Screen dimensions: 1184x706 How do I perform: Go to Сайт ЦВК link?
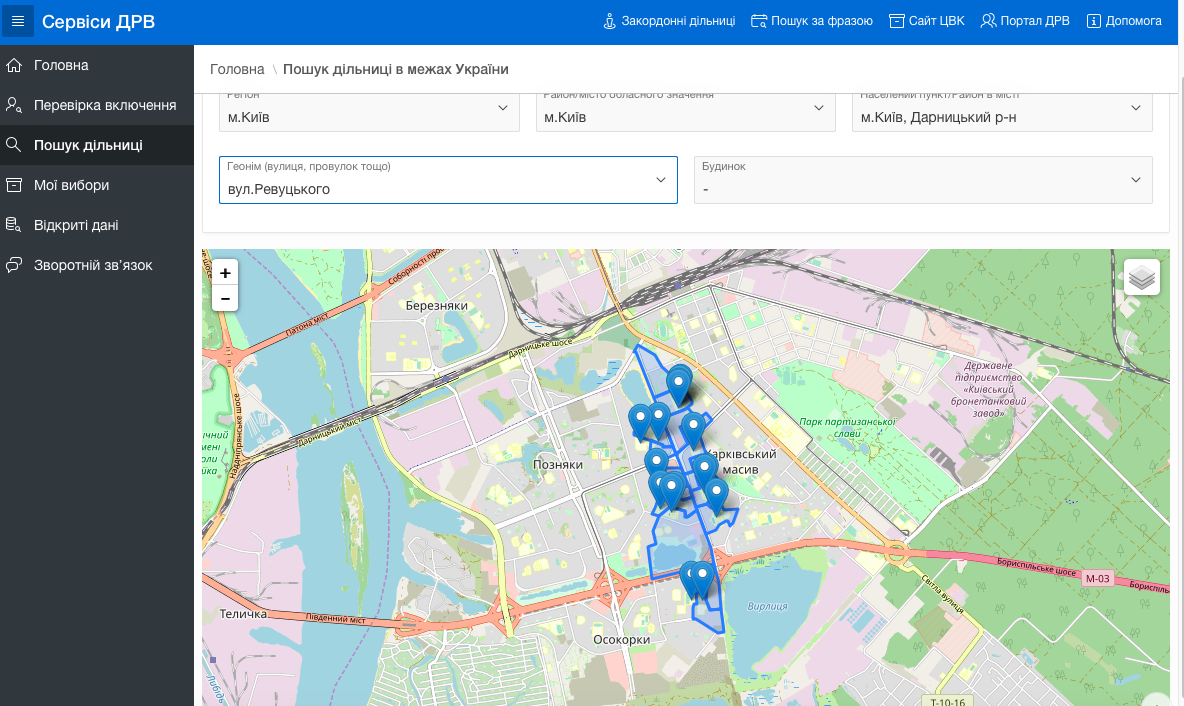[x=926, y=21]
